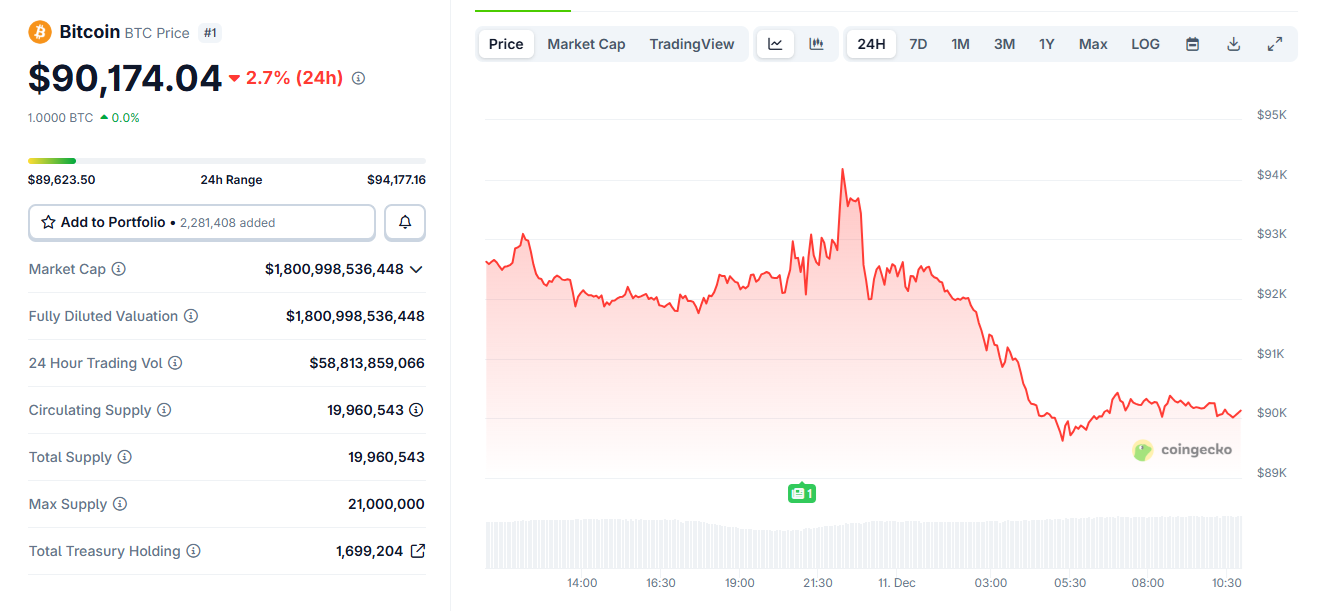This screenshot has height=611, width=1327.
Task: Click the chart download icon
Action: [1233, 43]
